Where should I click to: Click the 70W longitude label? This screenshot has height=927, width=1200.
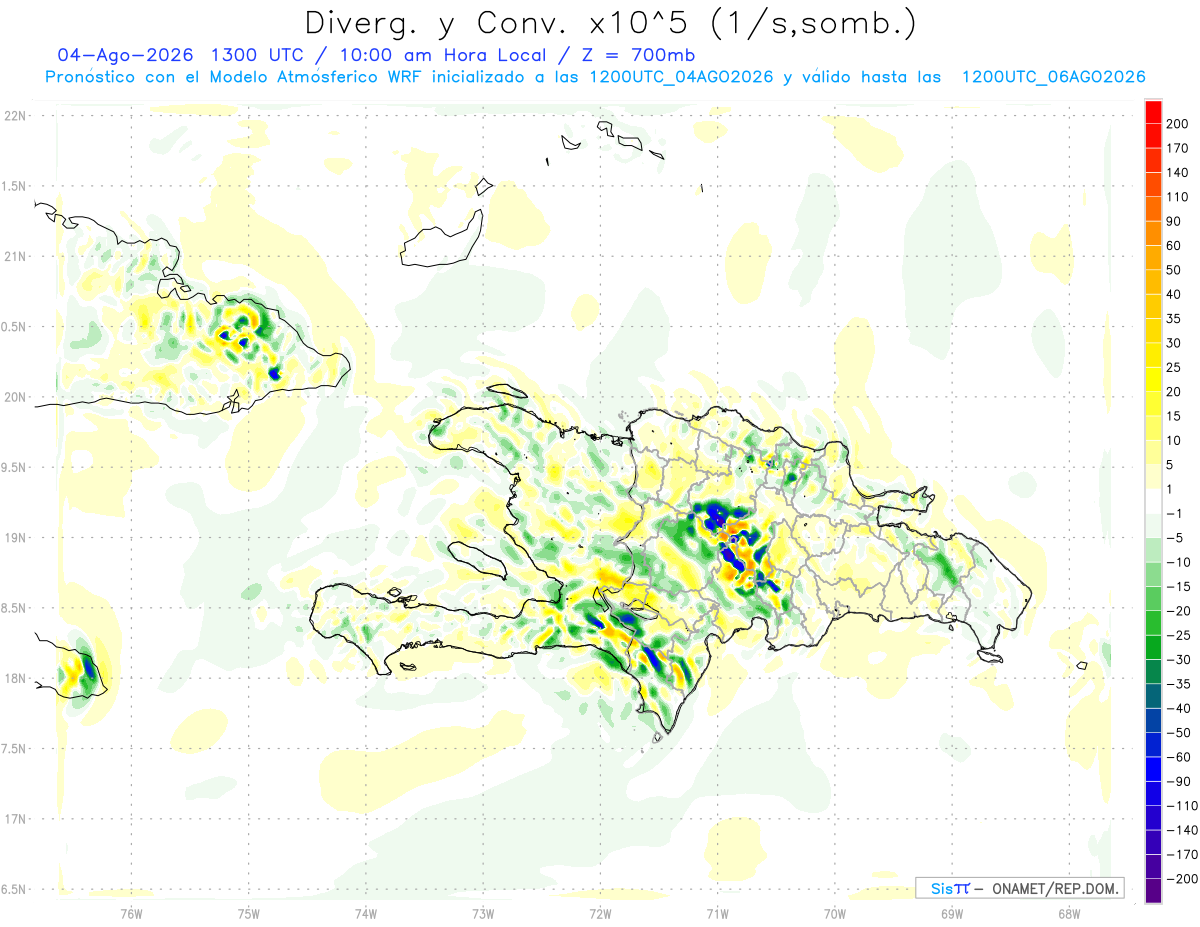pyautogui.click(x=835, y=913)
